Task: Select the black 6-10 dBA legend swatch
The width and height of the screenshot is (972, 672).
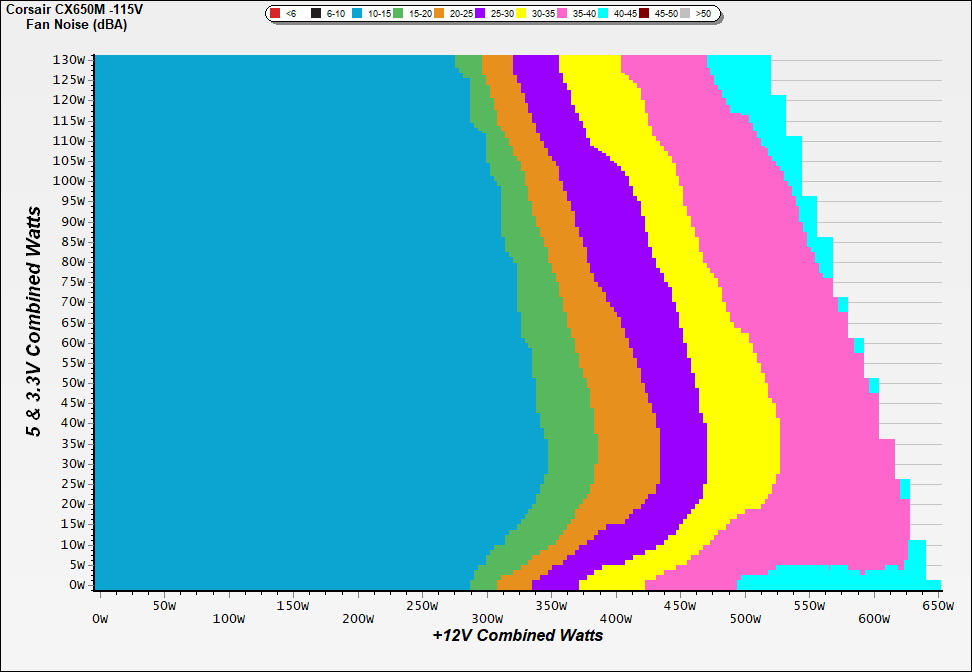Action: [316, 14]
